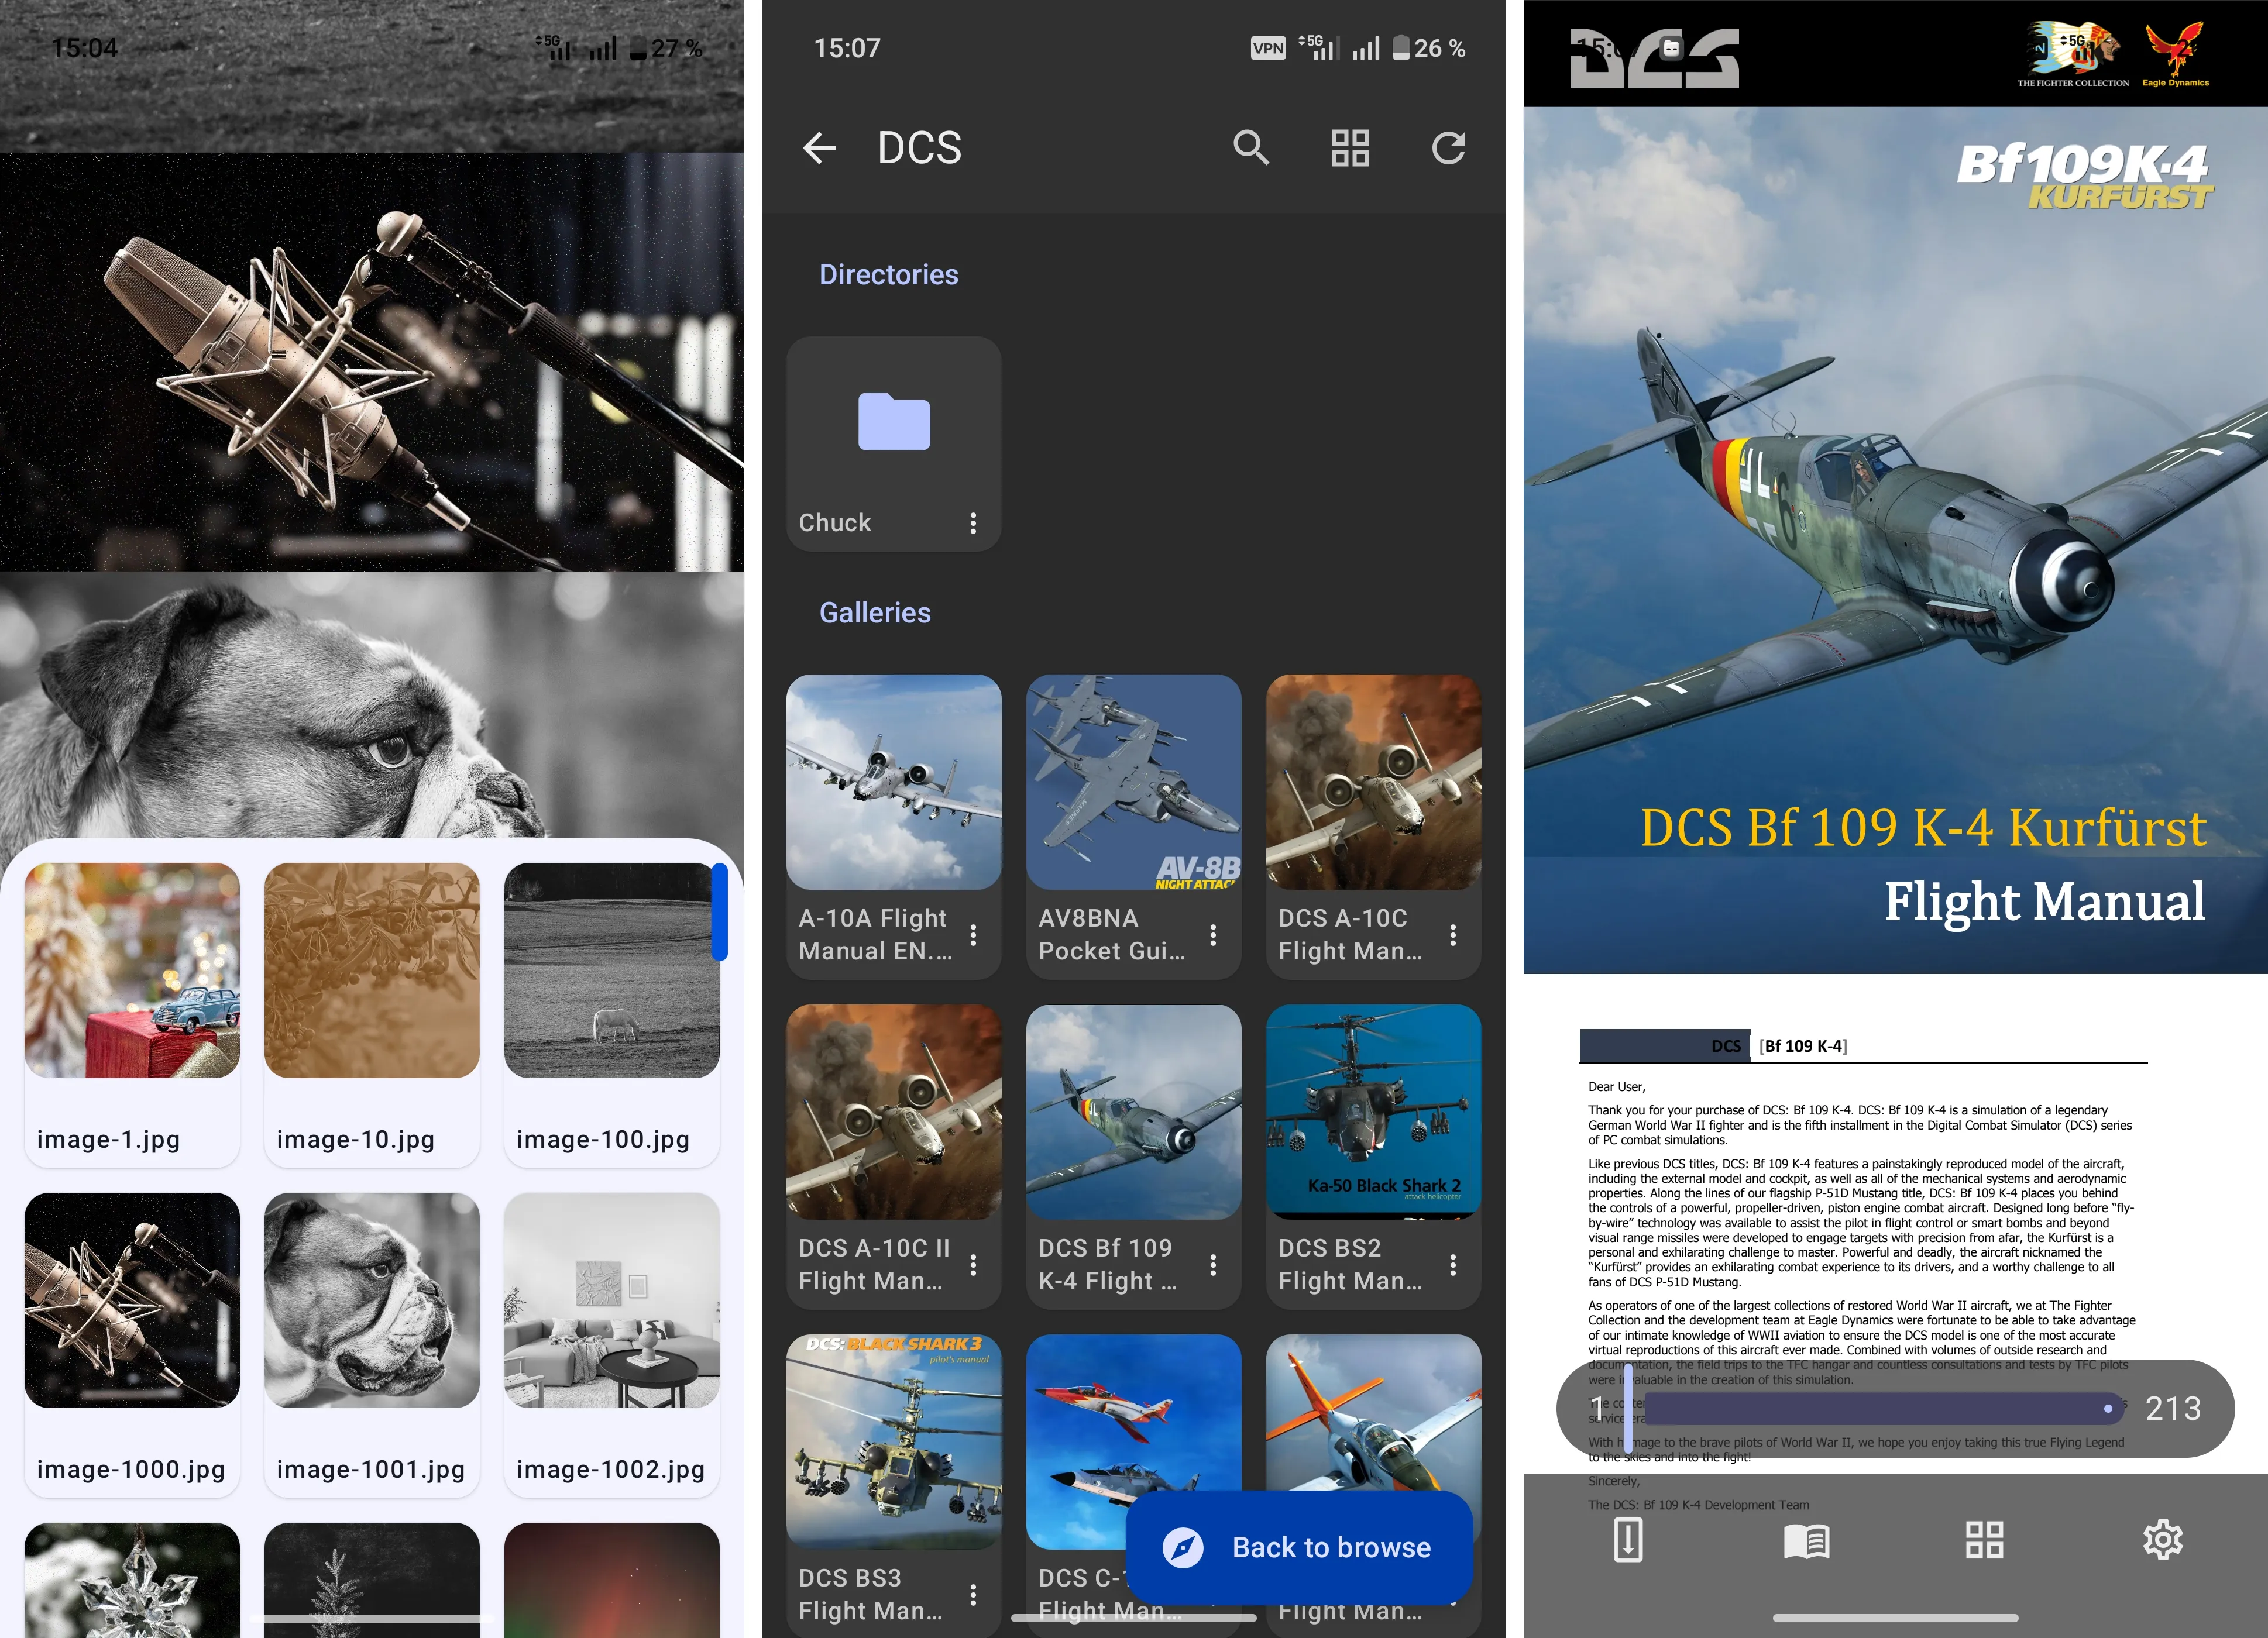Open the DCS A-10C II Flight Manual thumbnail
The height and width of the screenshot is (1638, 2268).
(x=893, y=1112)
